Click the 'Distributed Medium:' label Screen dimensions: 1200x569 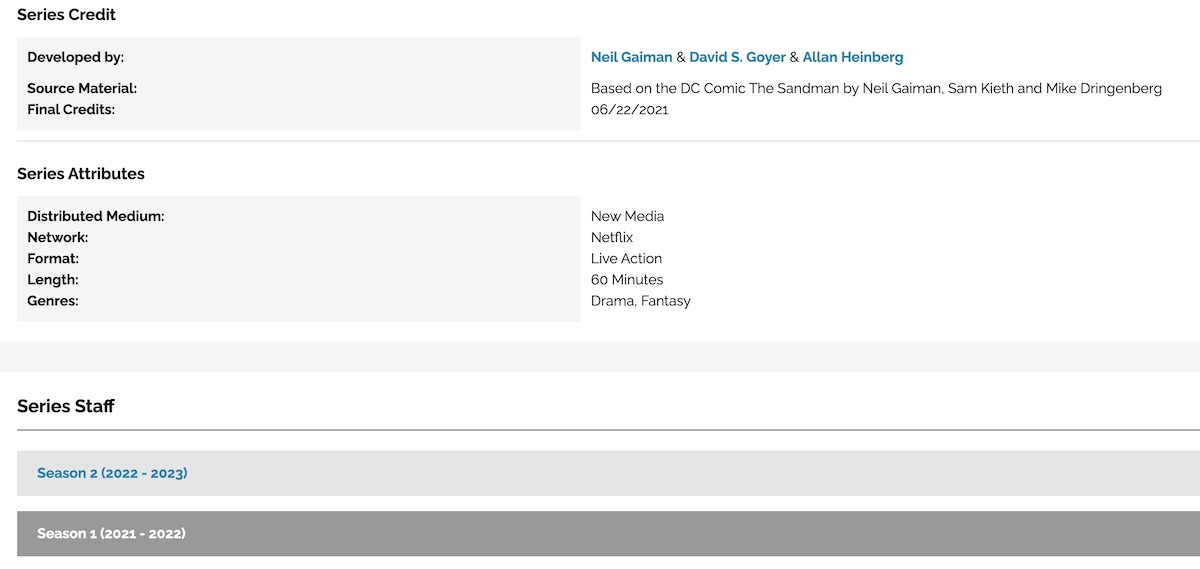pos(96,216)
